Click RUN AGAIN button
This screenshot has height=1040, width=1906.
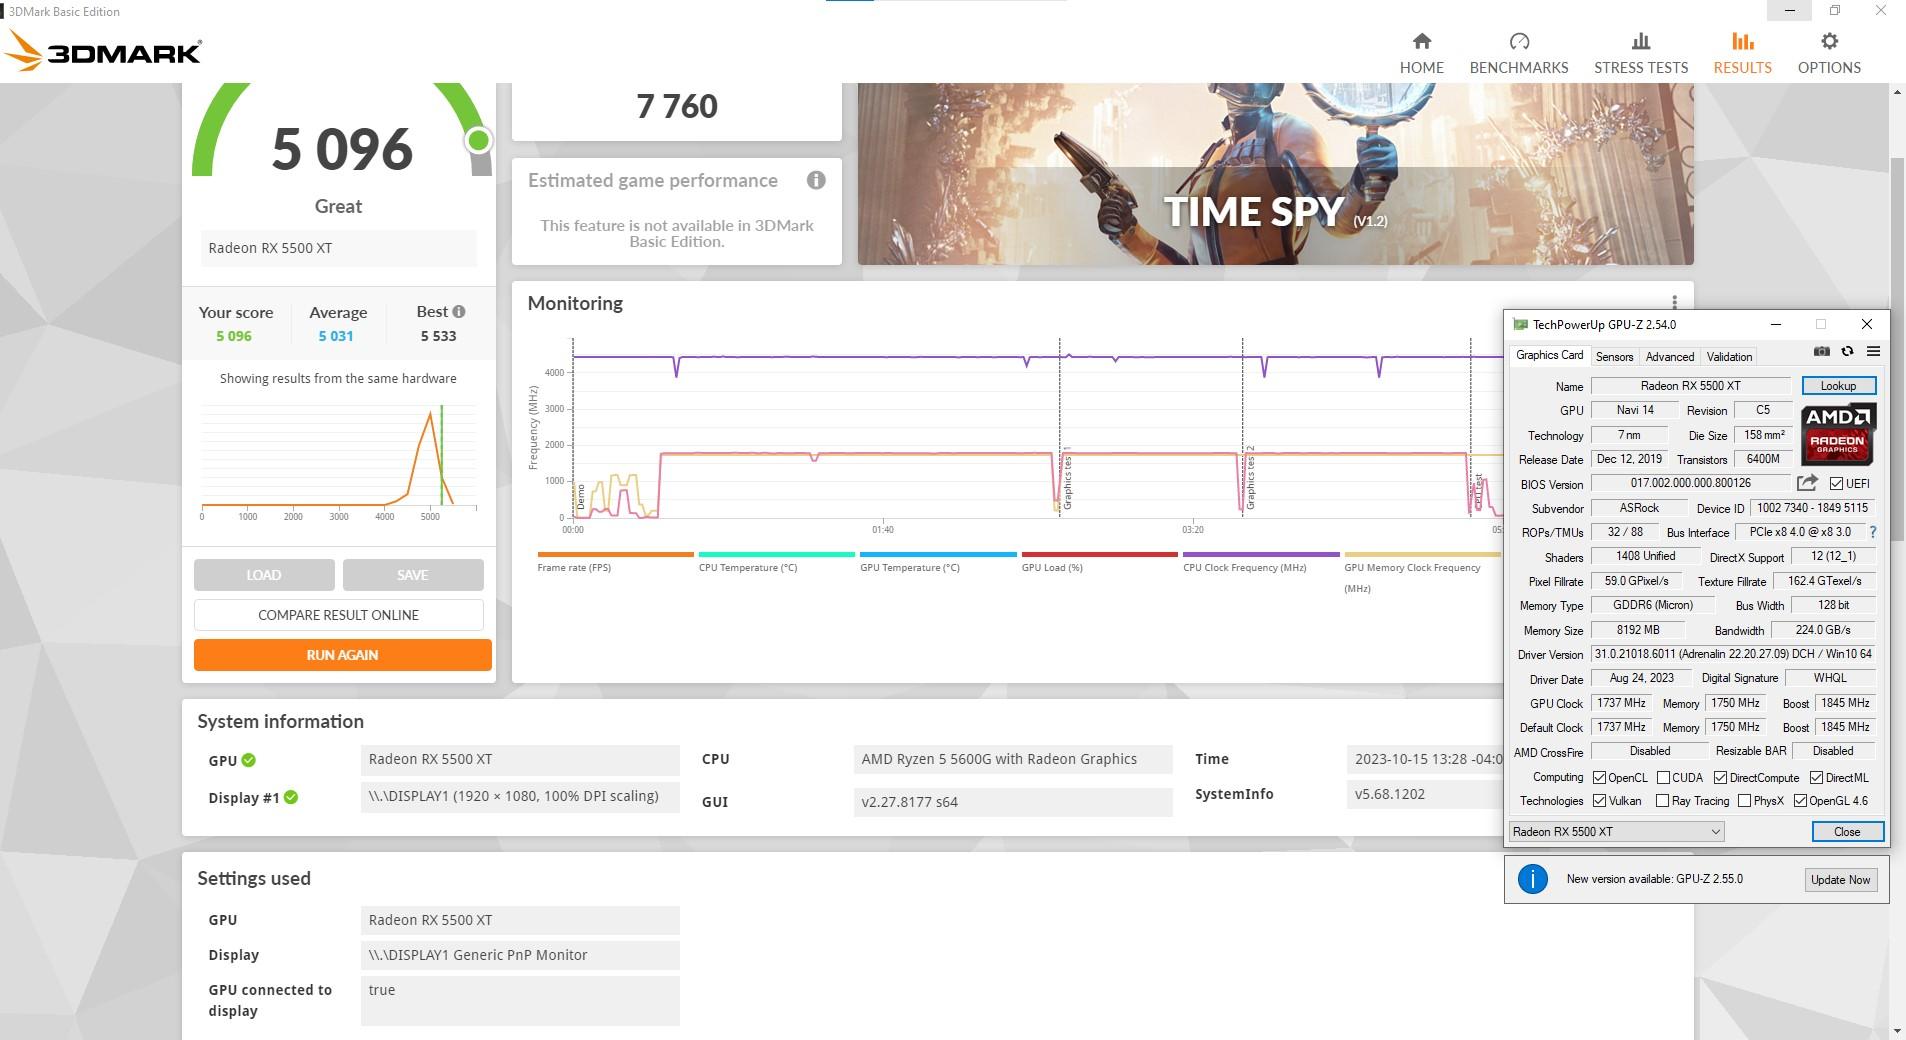(x=342, y=655)
